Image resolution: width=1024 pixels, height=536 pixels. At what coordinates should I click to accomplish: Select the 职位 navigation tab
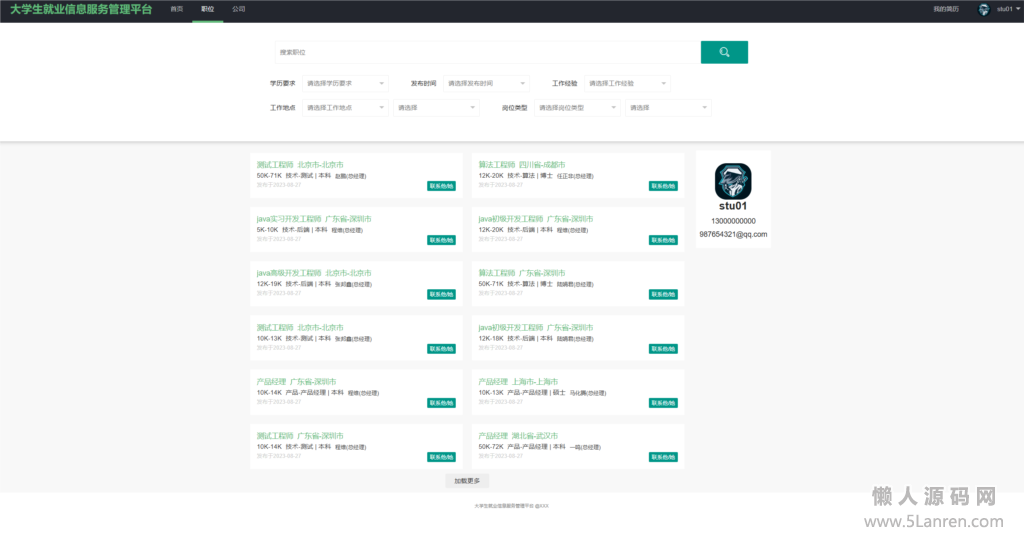(x=207, y=9)
